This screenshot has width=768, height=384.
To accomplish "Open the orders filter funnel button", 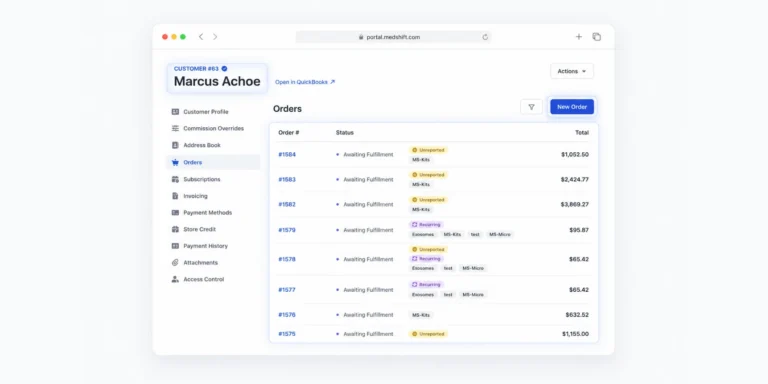I will [x=531, y=107].
